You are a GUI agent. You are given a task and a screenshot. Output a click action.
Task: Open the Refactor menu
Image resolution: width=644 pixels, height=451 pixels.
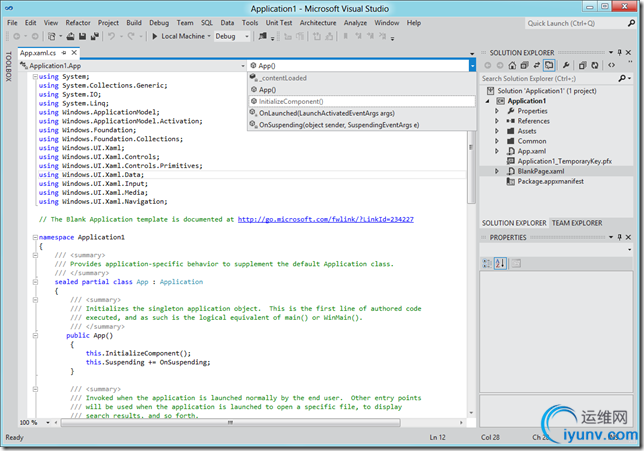(78, 23)
